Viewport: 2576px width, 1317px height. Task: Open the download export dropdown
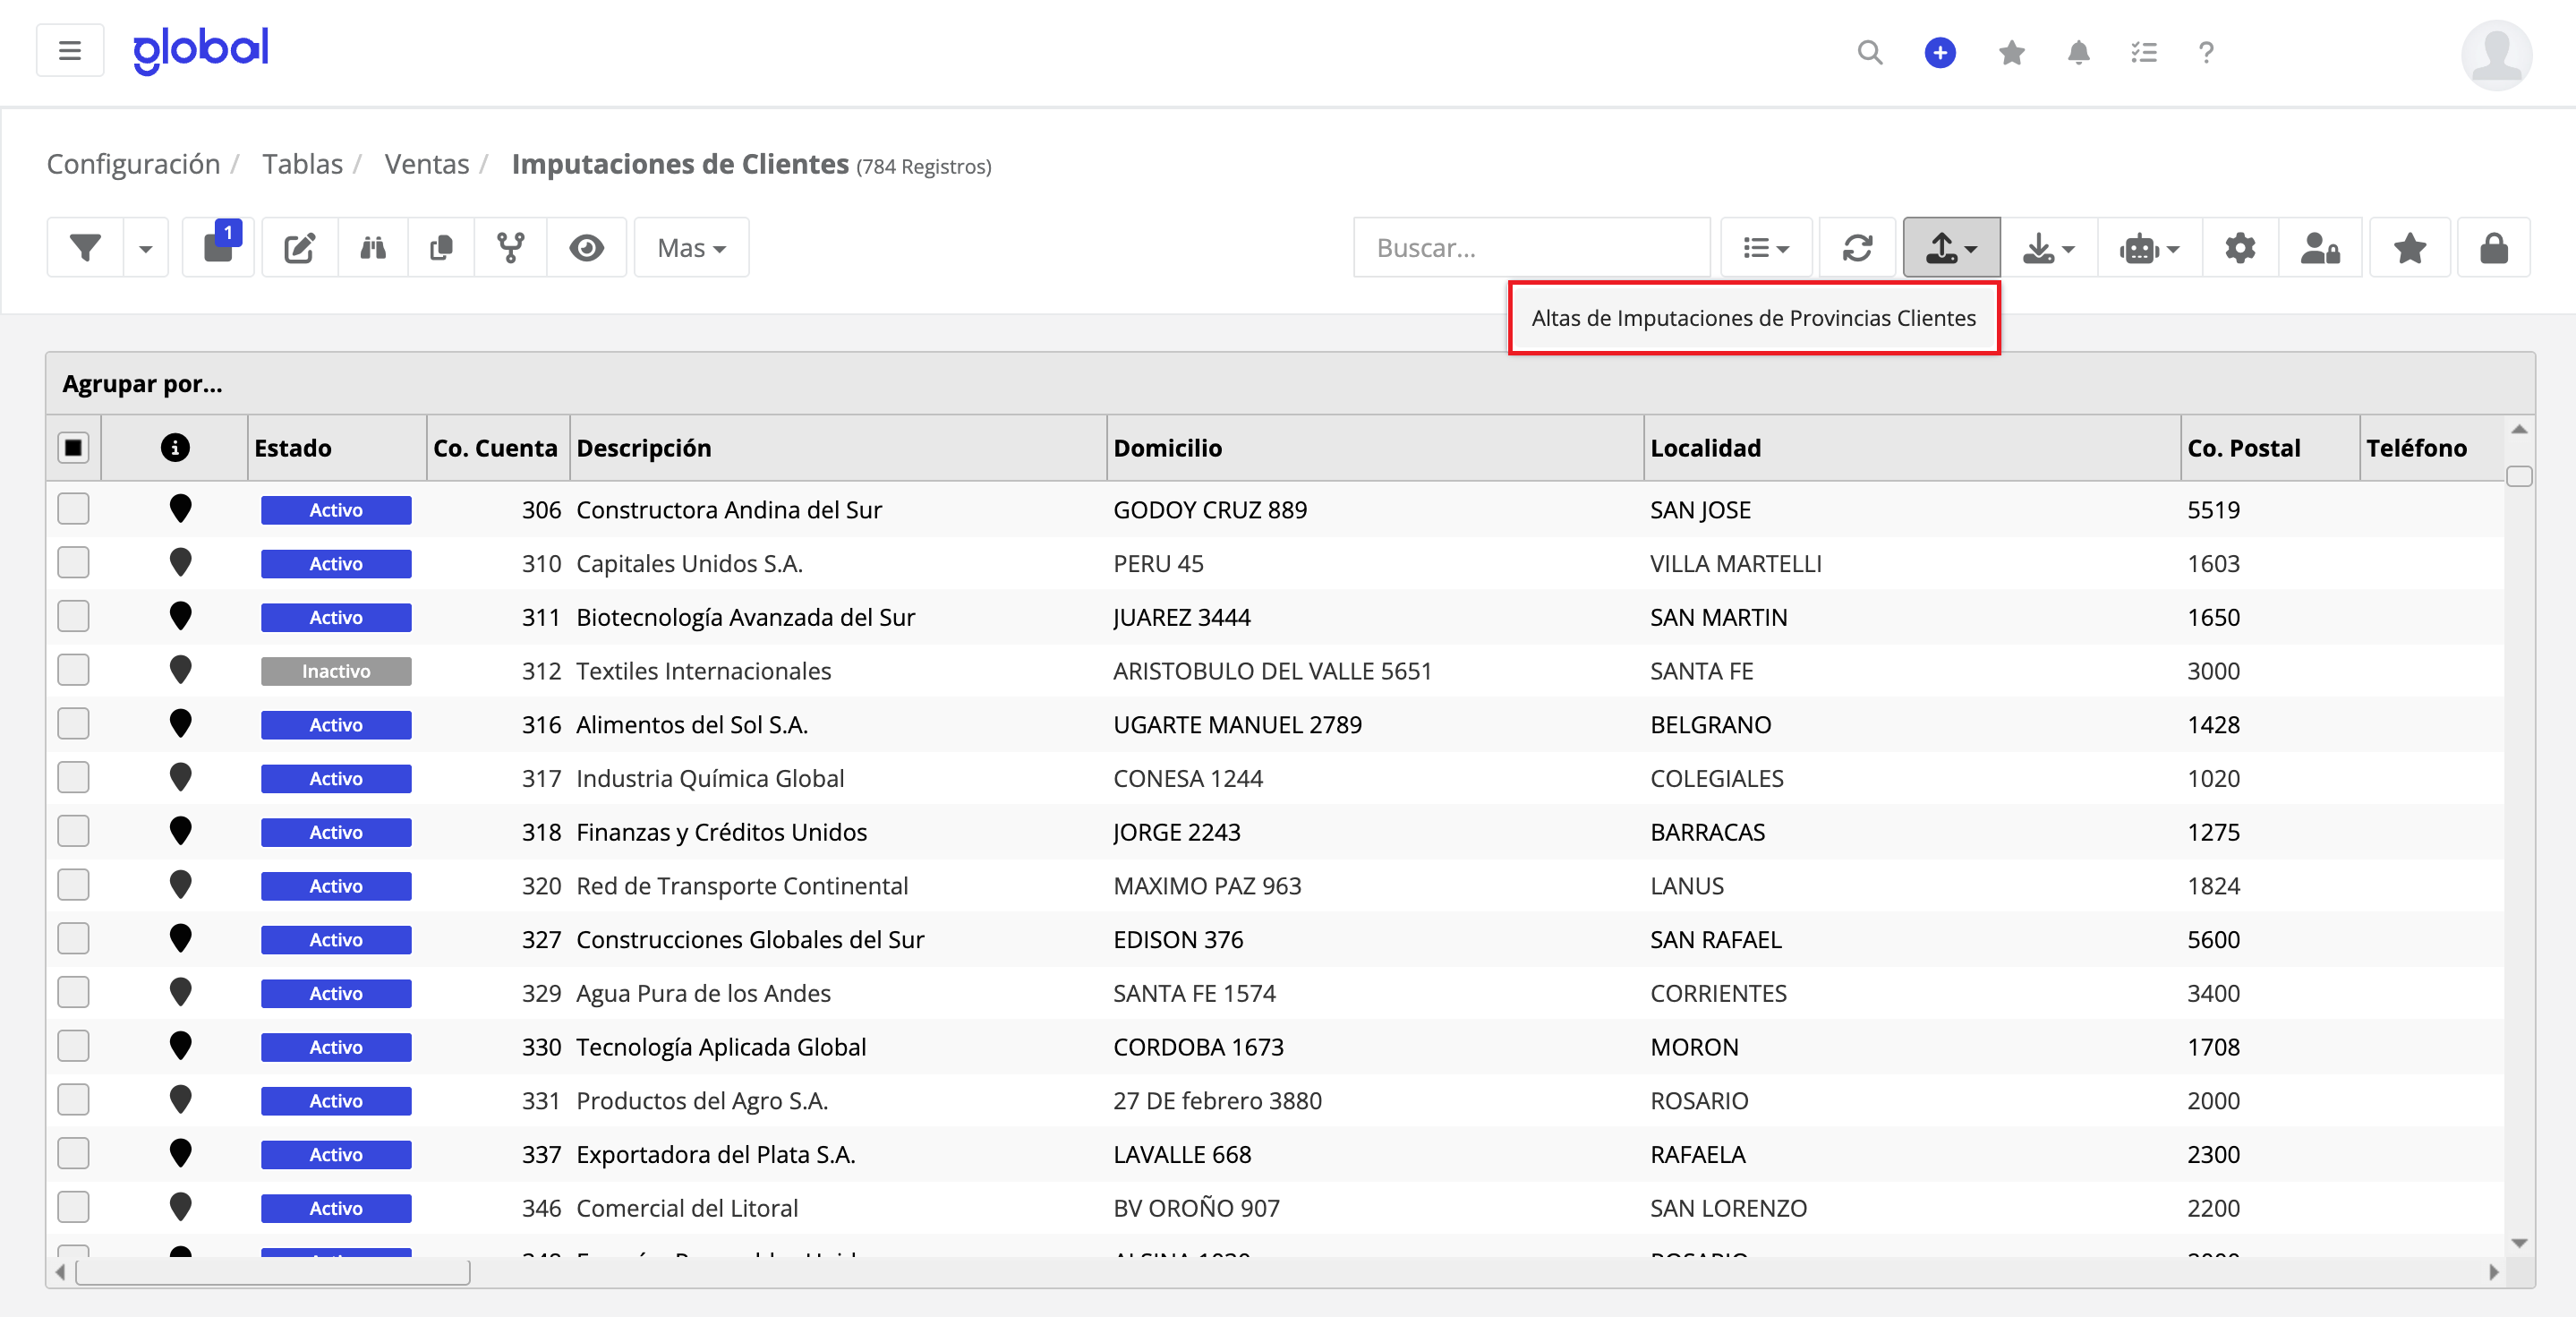pyautogui.click(x=2048, y=247)
